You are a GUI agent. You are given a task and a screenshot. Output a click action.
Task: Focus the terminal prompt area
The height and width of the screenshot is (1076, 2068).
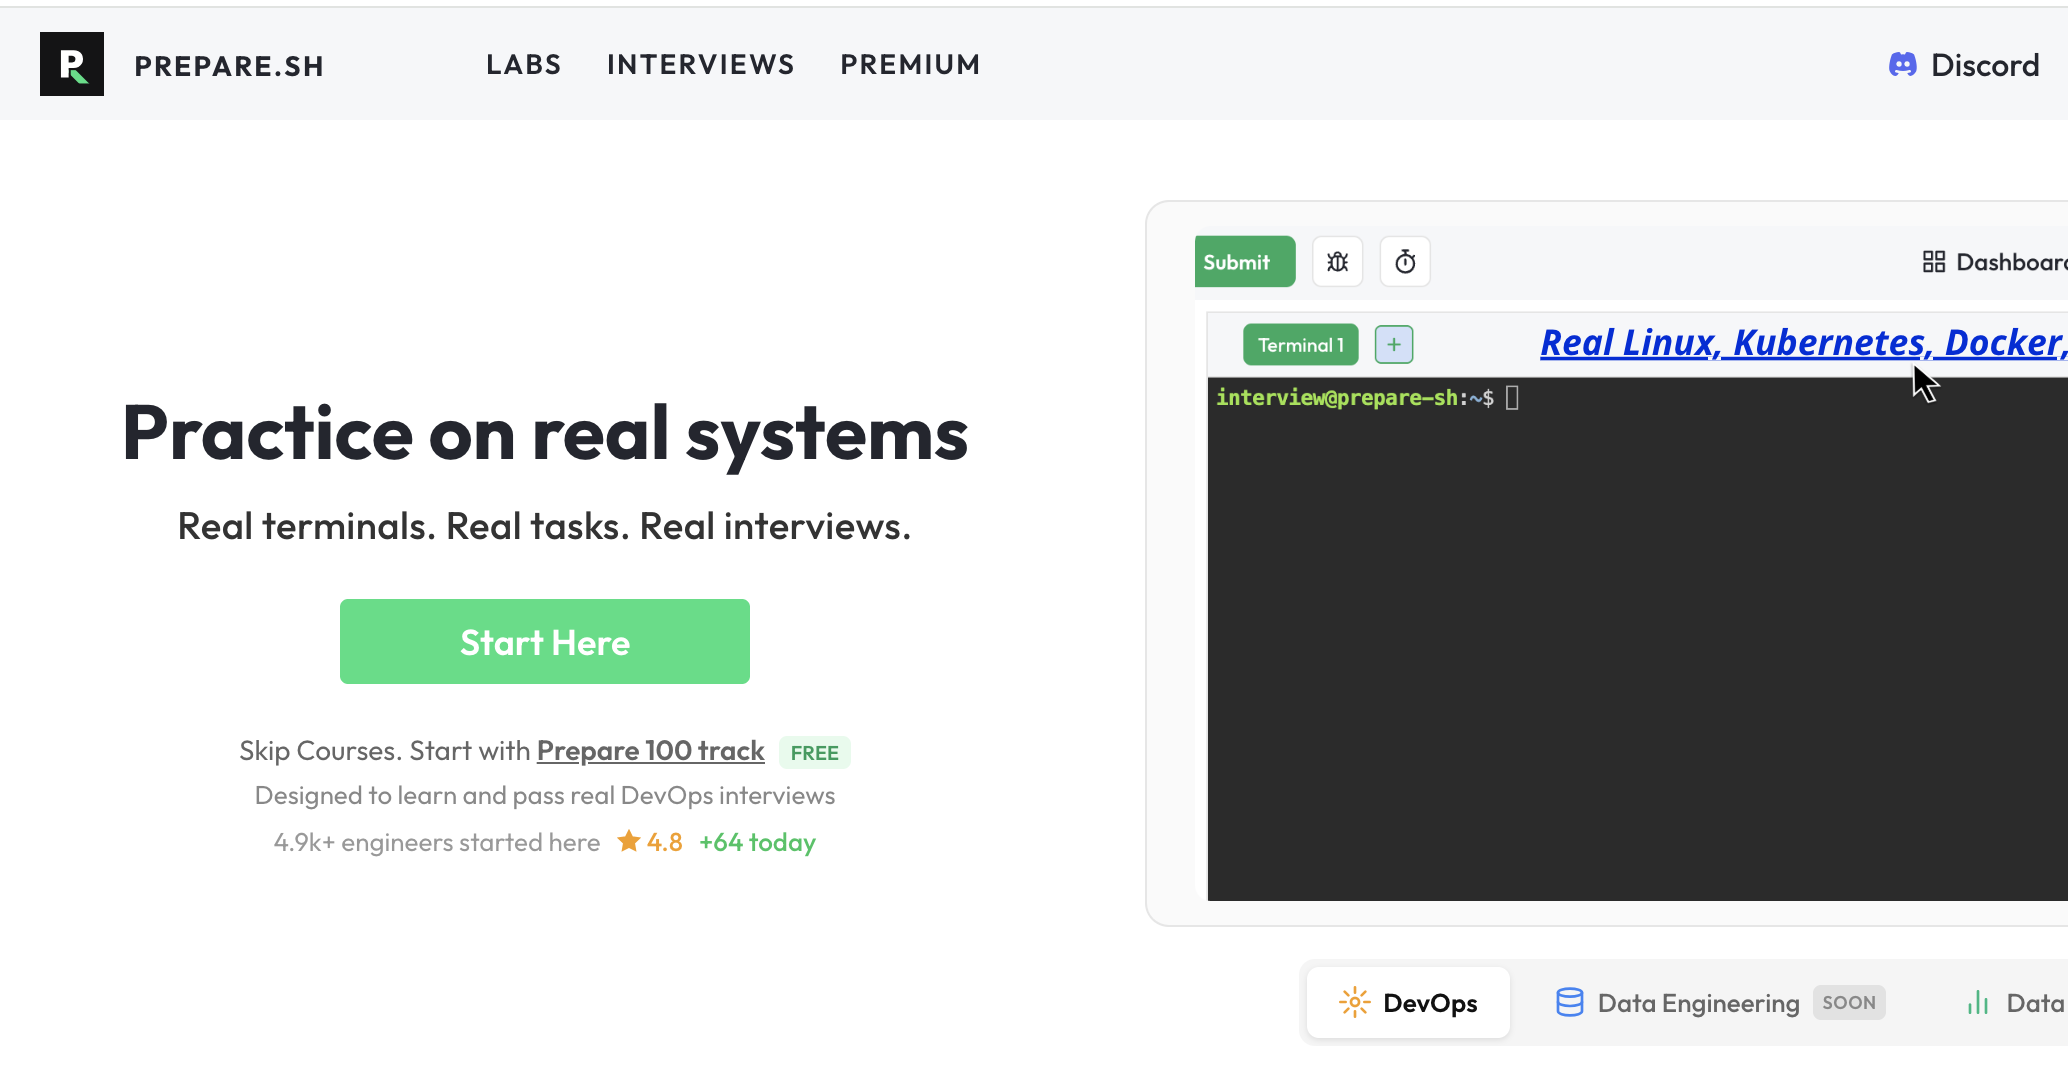[x=1637, y=640]
